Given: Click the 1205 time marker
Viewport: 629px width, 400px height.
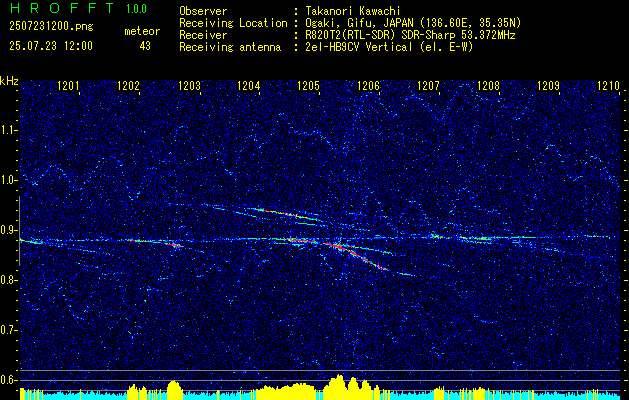Looking at the screenshot, I should [308, 85].
